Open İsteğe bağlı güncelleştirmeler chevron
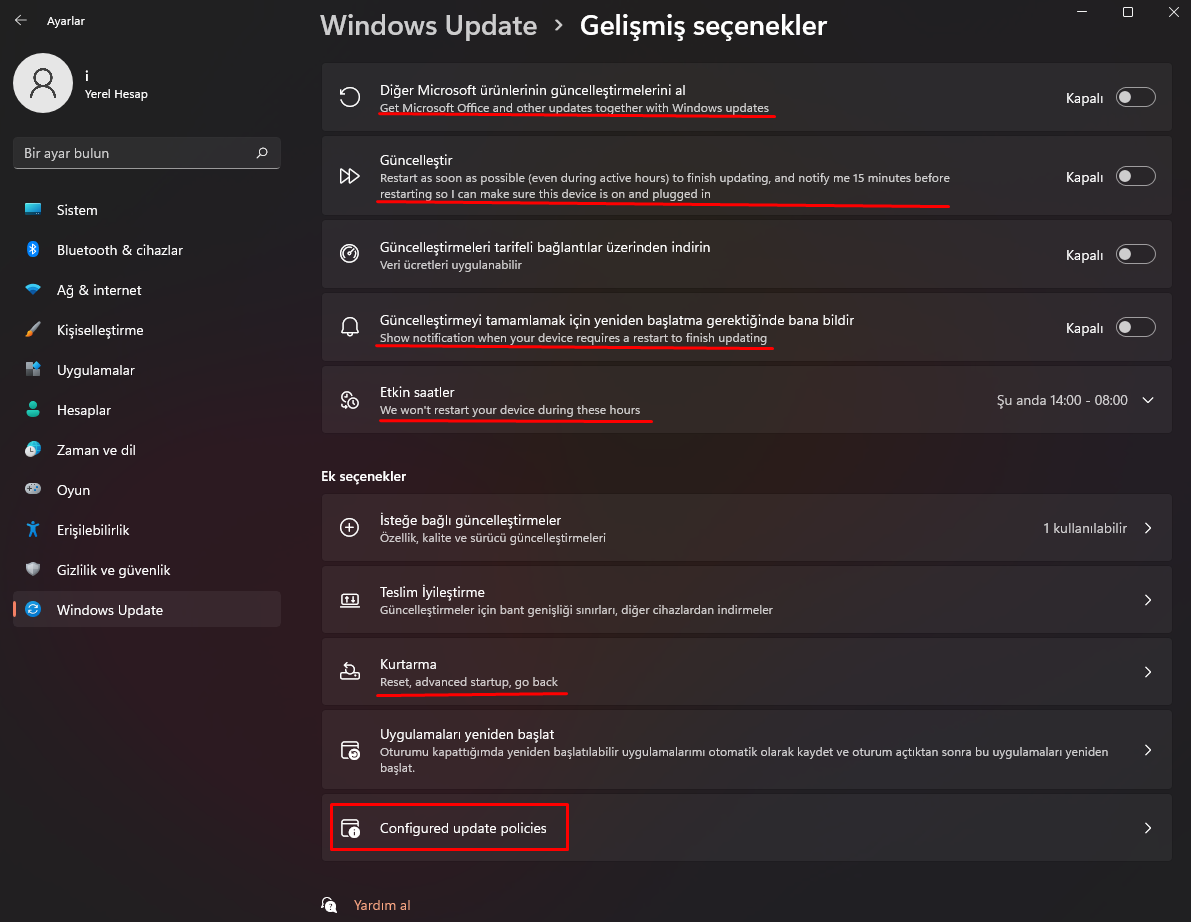Screen dimensions: 1191x922 (1148, 528)
